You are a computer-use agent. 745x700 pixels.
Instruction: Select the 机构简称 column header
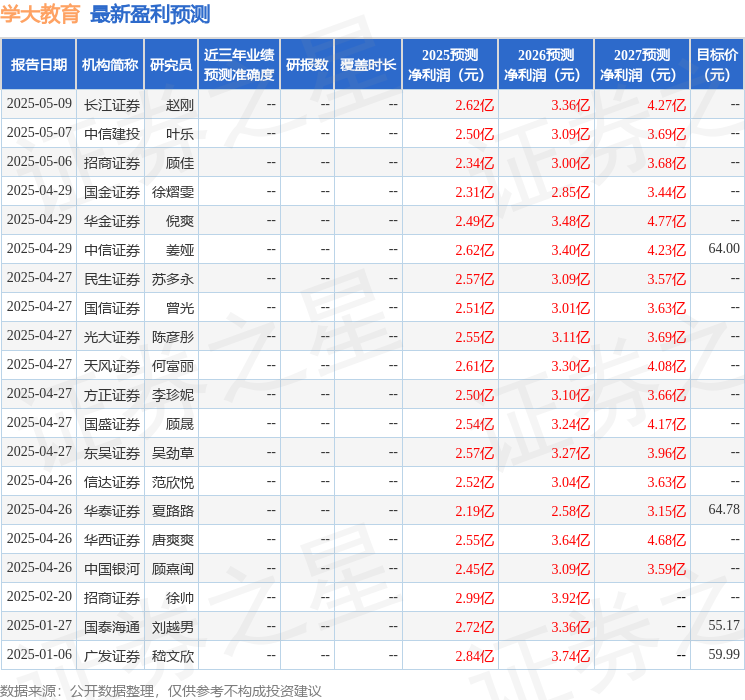point(110,65)
